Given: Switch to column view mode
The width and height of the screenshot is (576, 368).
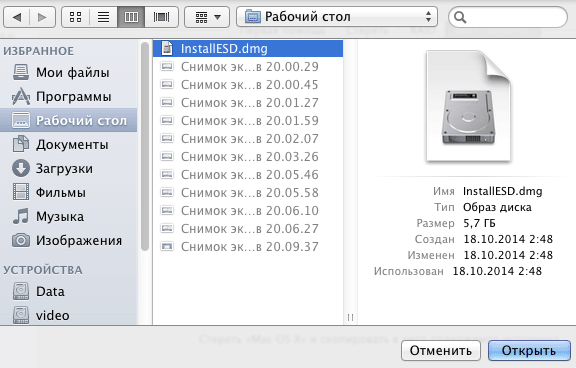Looking at the screenshot, I should point(131,17).
